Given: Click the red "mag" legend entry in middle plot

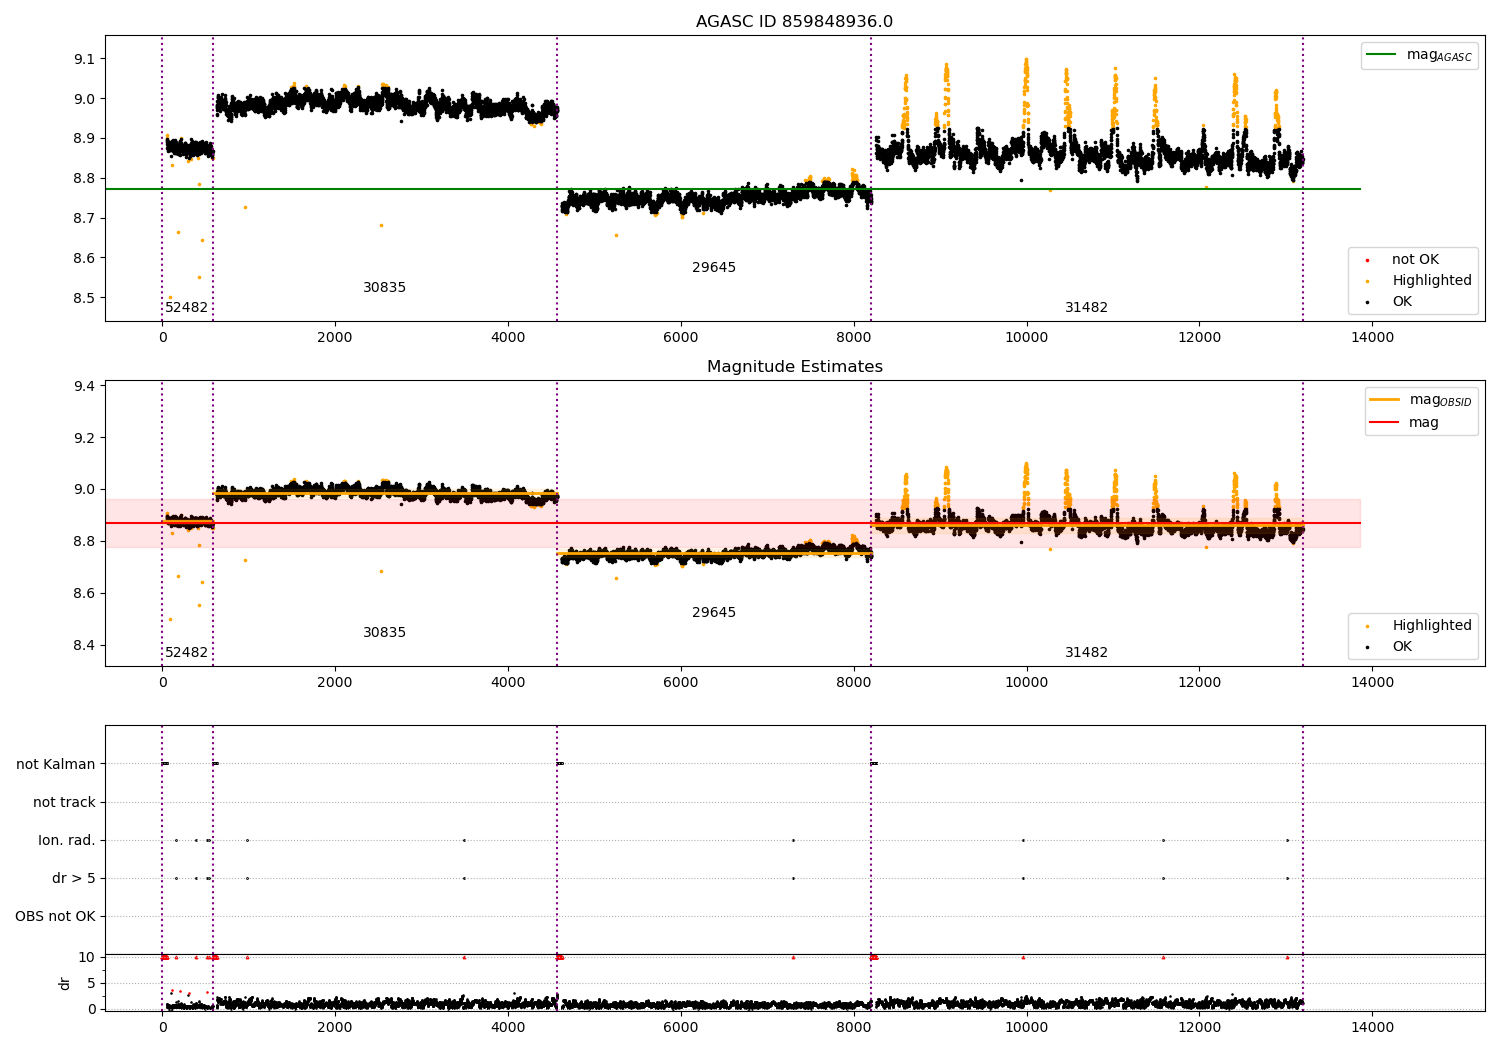Looking at the screenshot, I should [1405, 422].
